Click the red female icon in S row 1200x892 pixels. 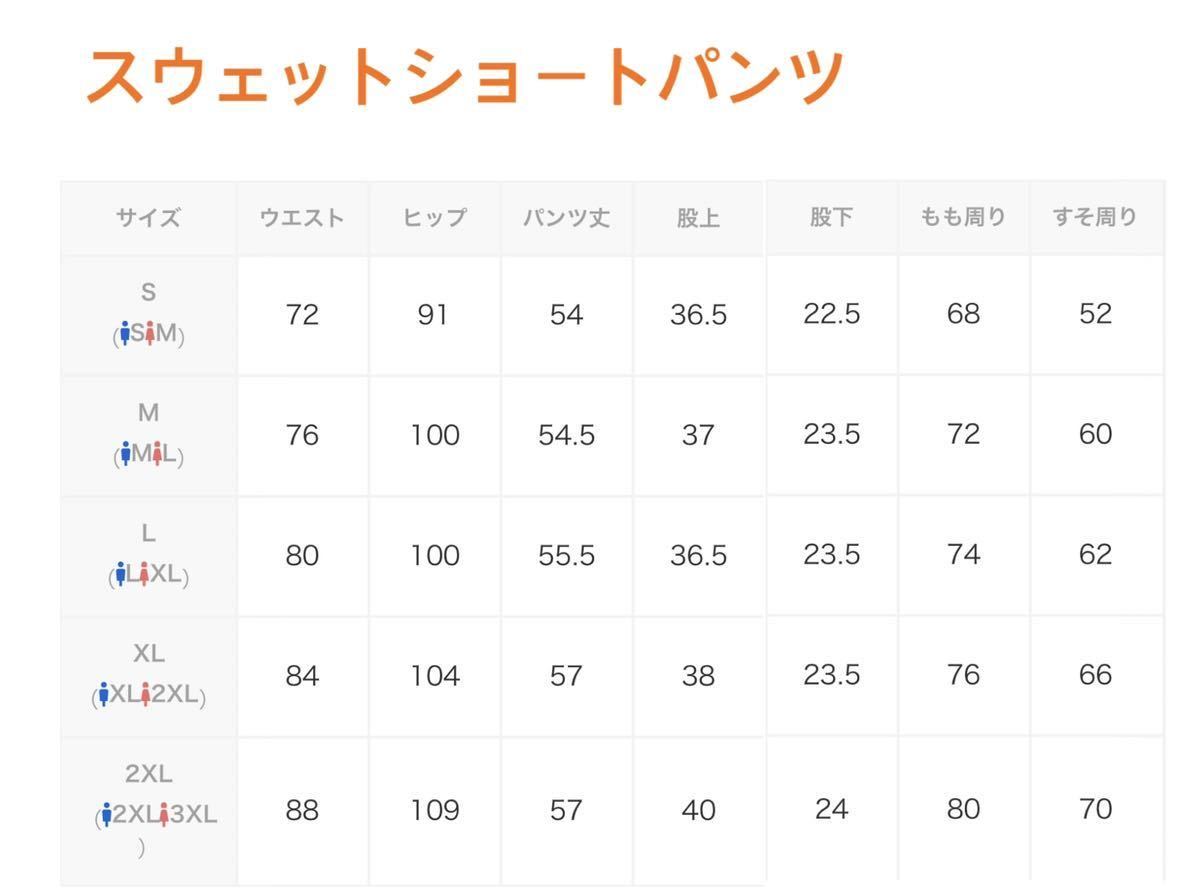tap(149, 334)
